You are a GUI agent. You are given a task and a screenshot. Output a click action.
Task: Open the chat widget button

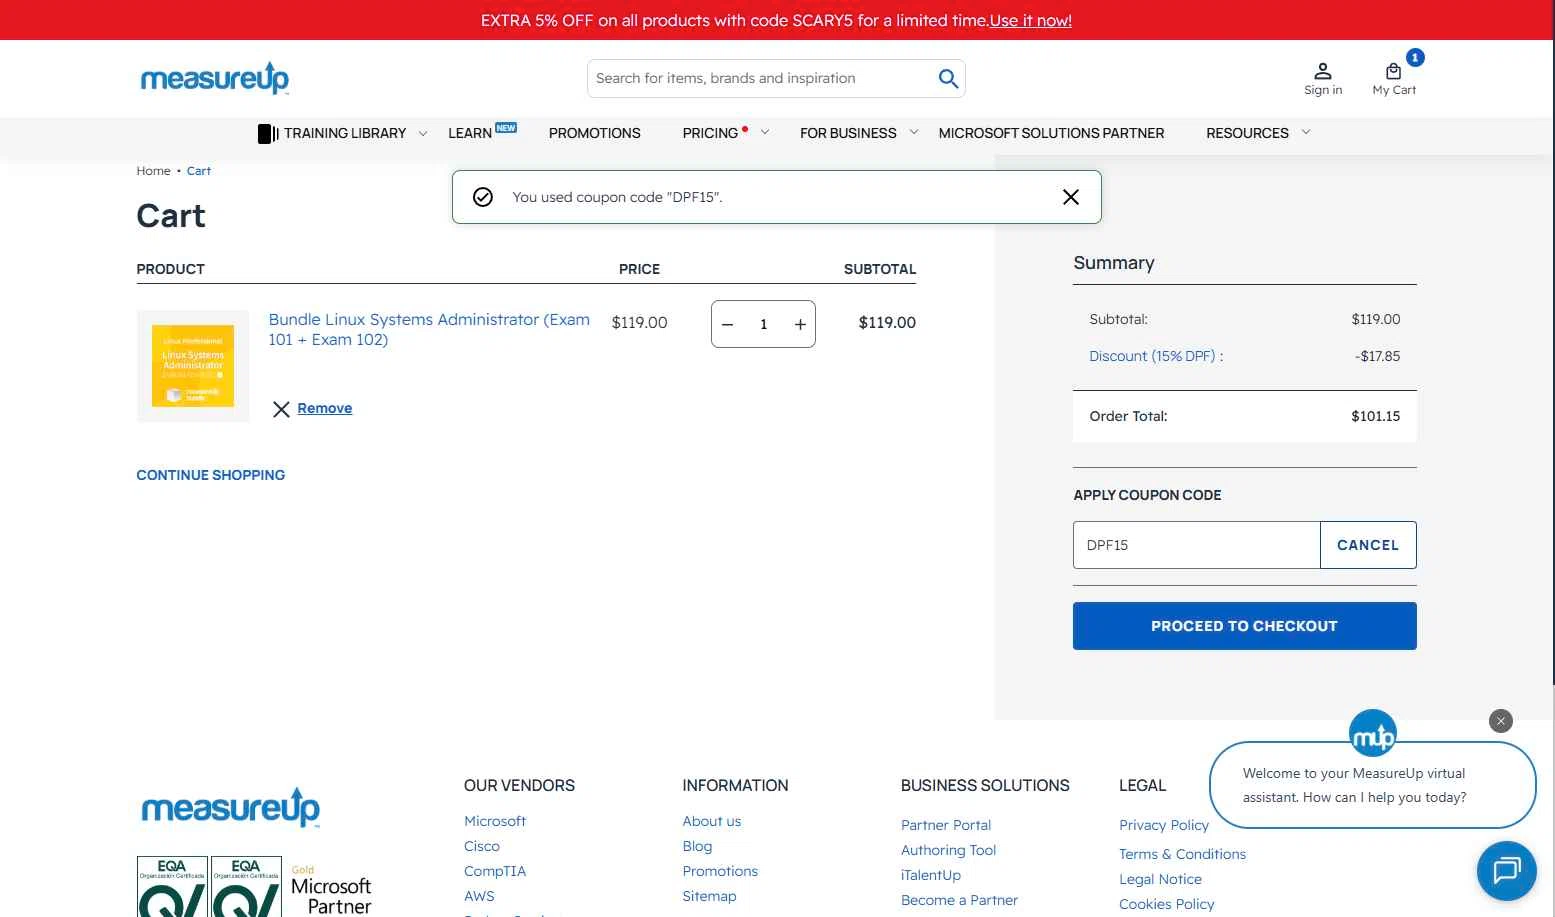[1506, 871]
